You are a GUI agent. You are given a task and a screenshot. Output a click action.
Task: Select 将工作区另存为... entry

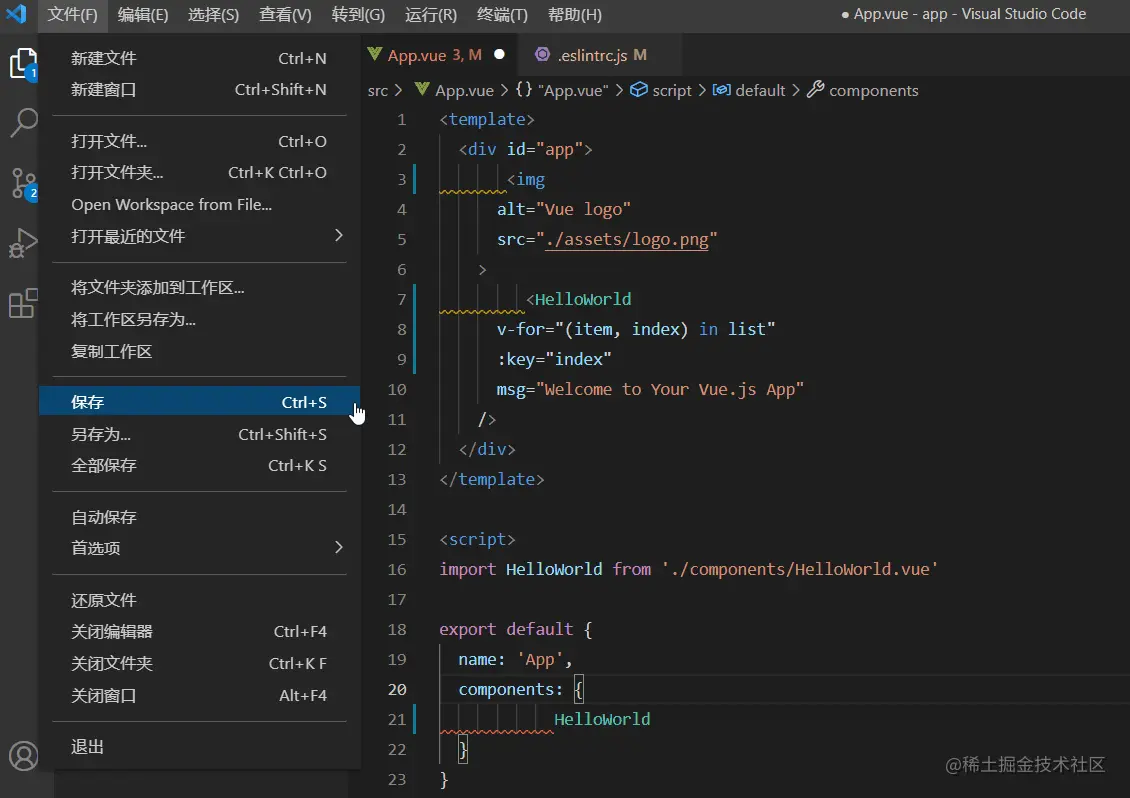[x=200, y=319]
